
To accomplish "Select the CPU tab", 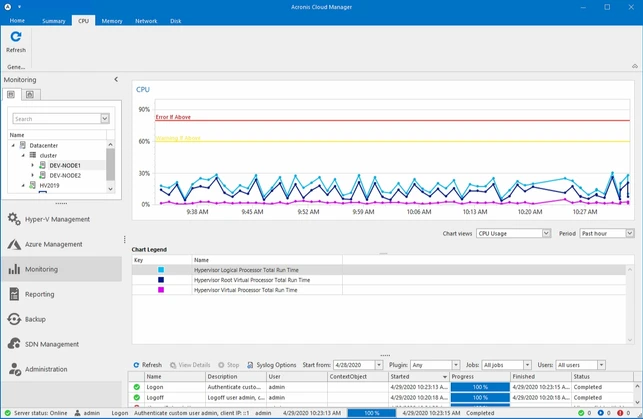I will point(84,21).
